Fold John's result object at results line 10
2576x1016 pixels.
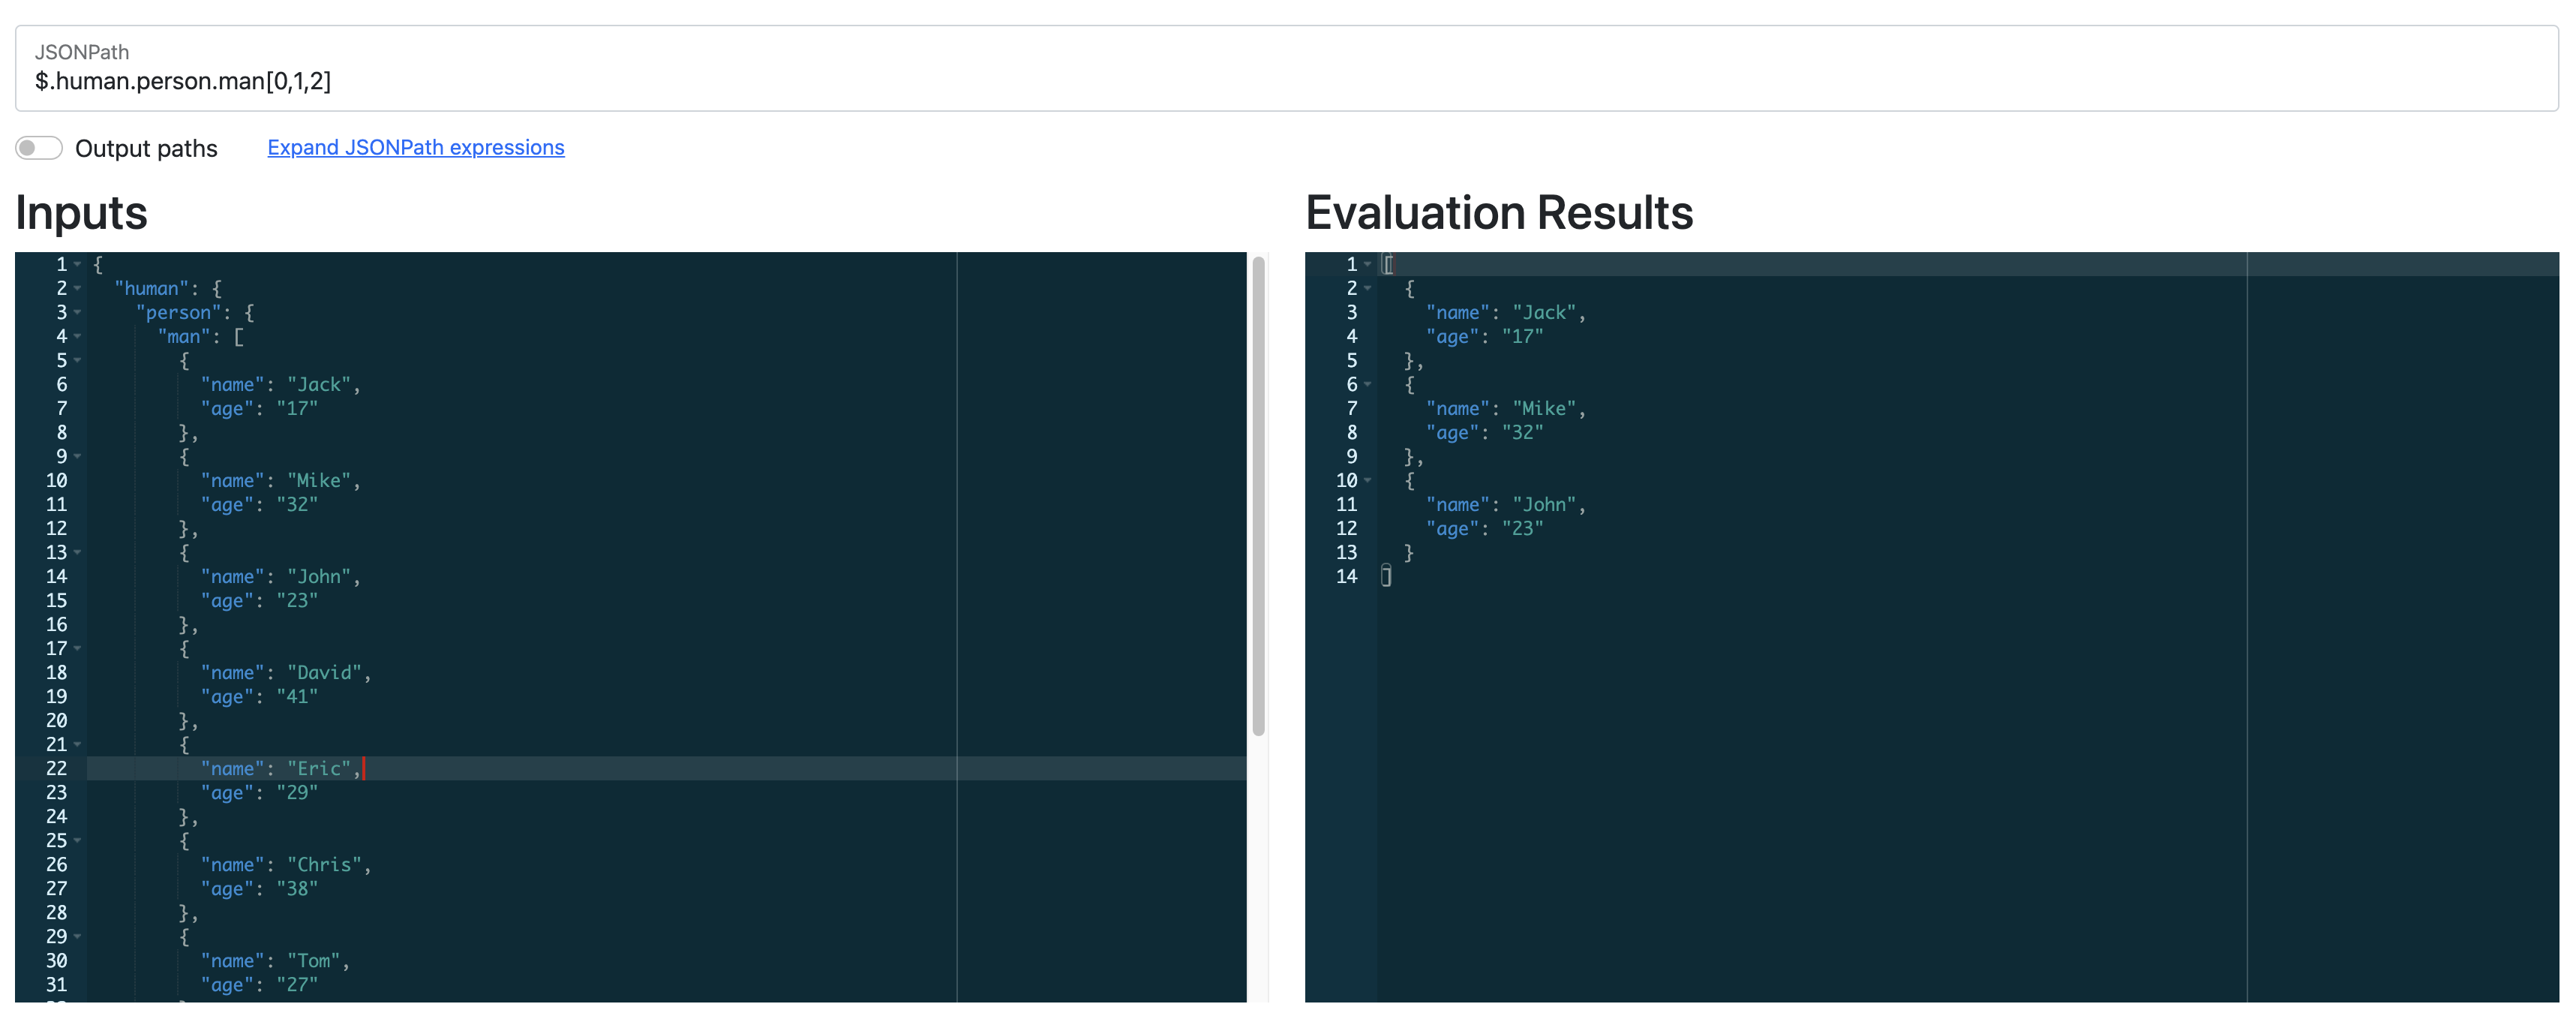(x=1367, y=481)
